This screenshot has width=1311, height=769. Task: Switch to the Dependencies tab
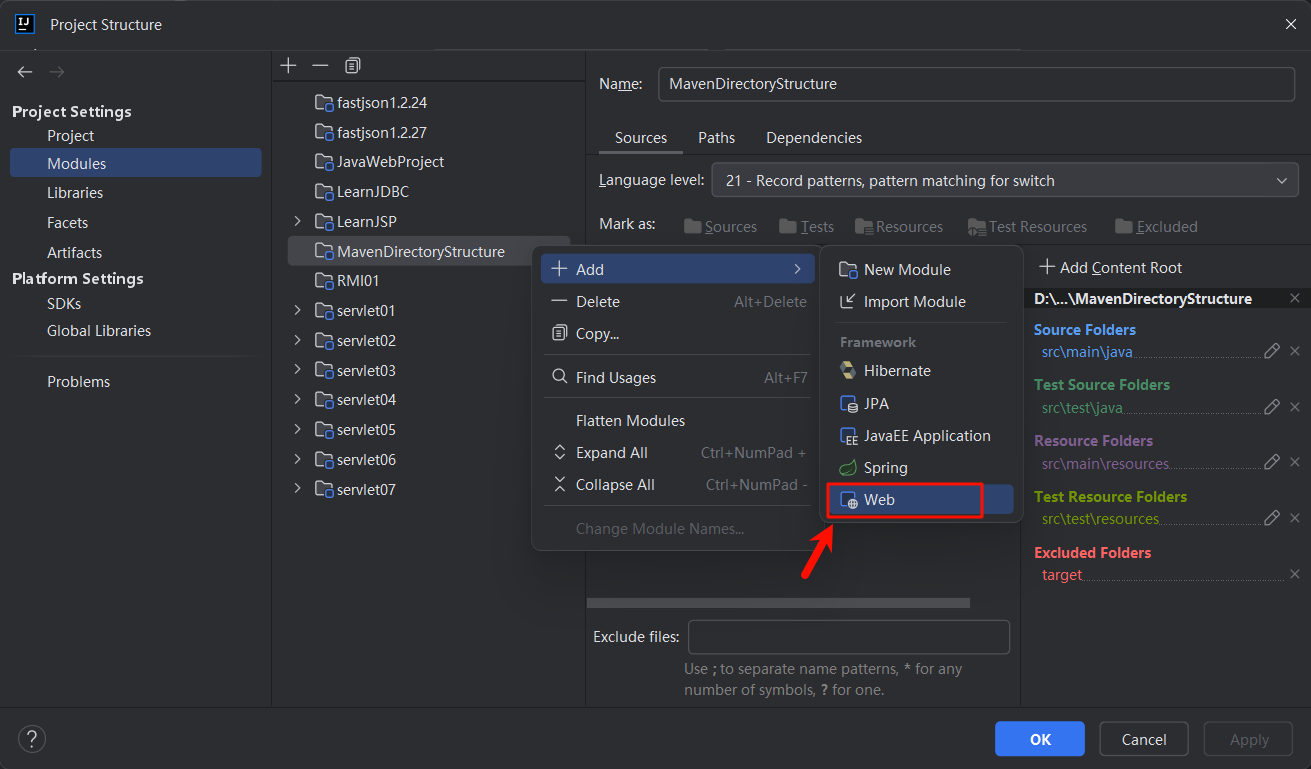pos(814,138)
